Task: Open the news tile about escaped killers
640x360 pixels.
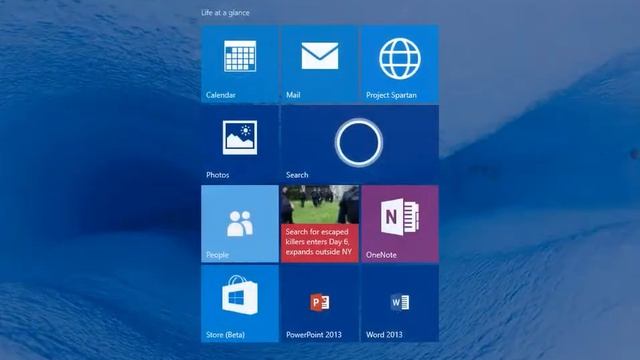Action: pos(320,223)
